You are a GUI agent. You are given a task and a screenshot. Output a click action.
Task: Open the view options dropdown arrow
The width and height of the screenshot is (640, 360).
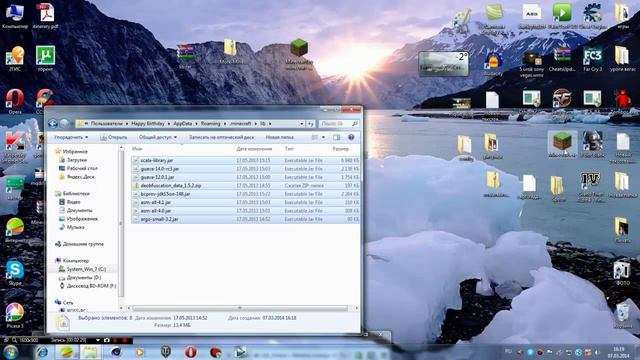pos(323,137)
